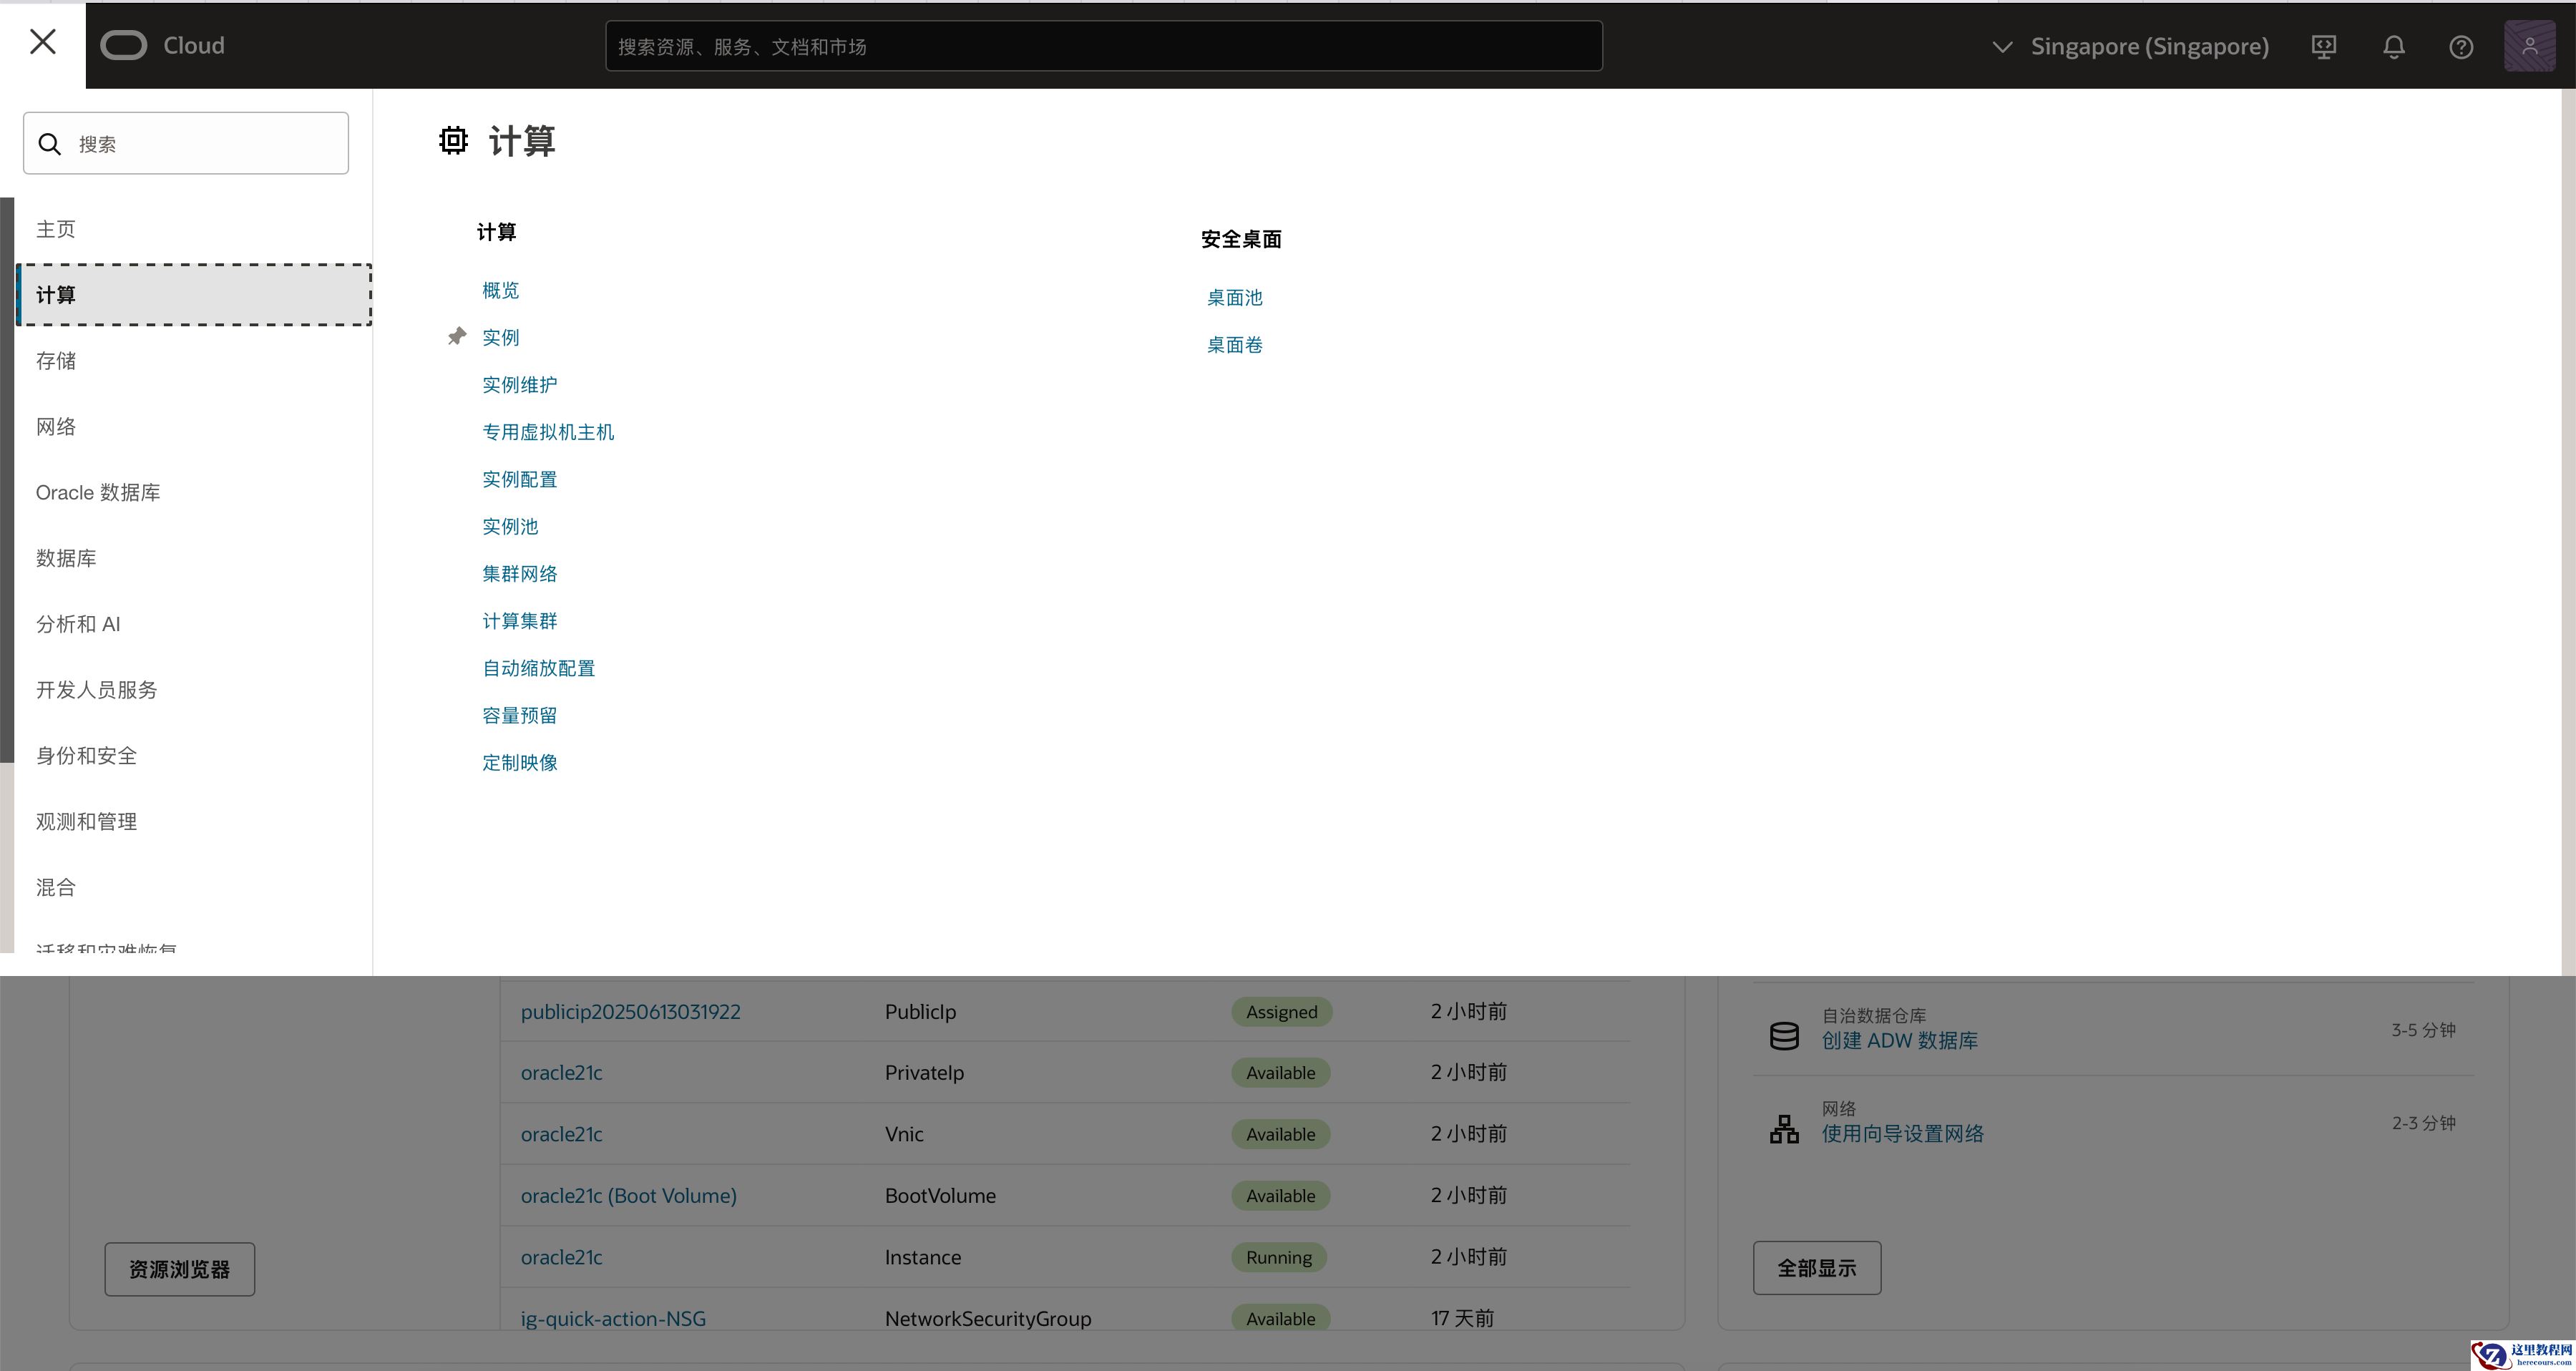This screenshot has height=1371, width=2576.
Task: Open the help question mark icon
Action: click(2461, 47)
